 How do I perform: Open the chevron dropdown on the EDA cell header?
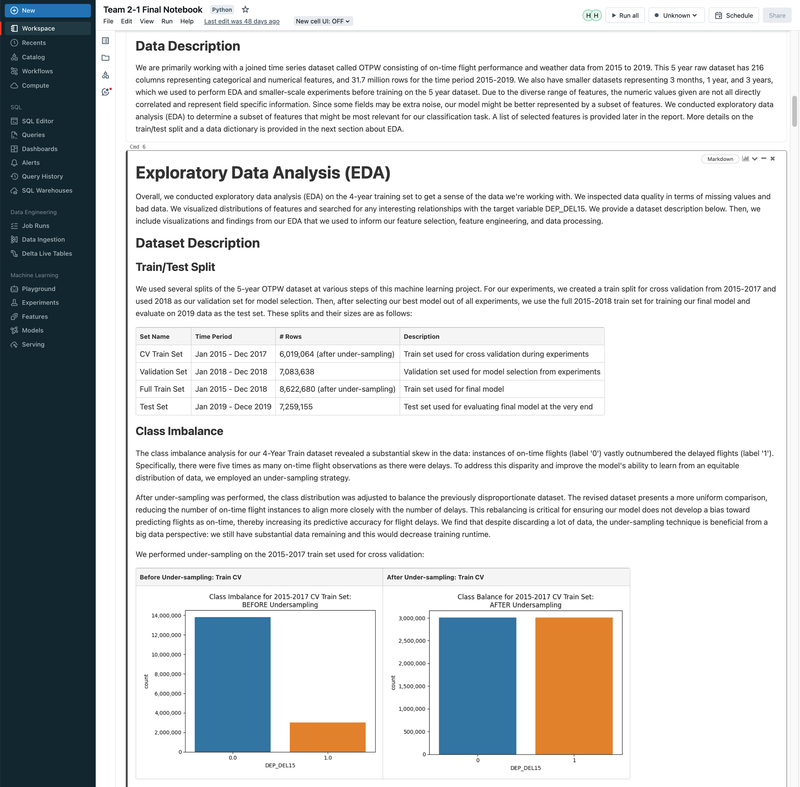pos(755,158)
